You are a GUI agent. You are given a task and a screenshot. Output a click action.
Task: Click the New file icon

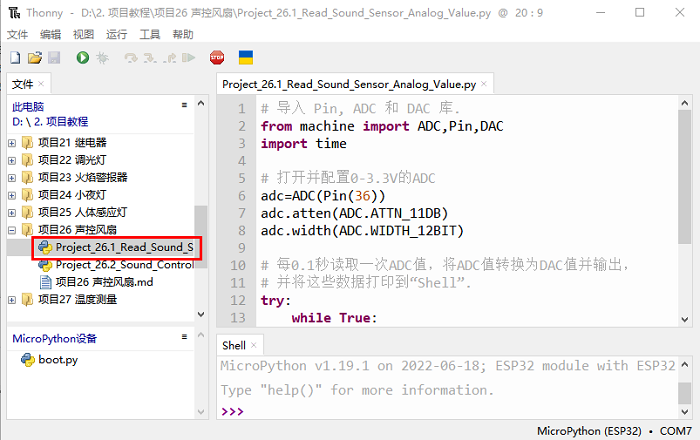[x=16, y=59]
